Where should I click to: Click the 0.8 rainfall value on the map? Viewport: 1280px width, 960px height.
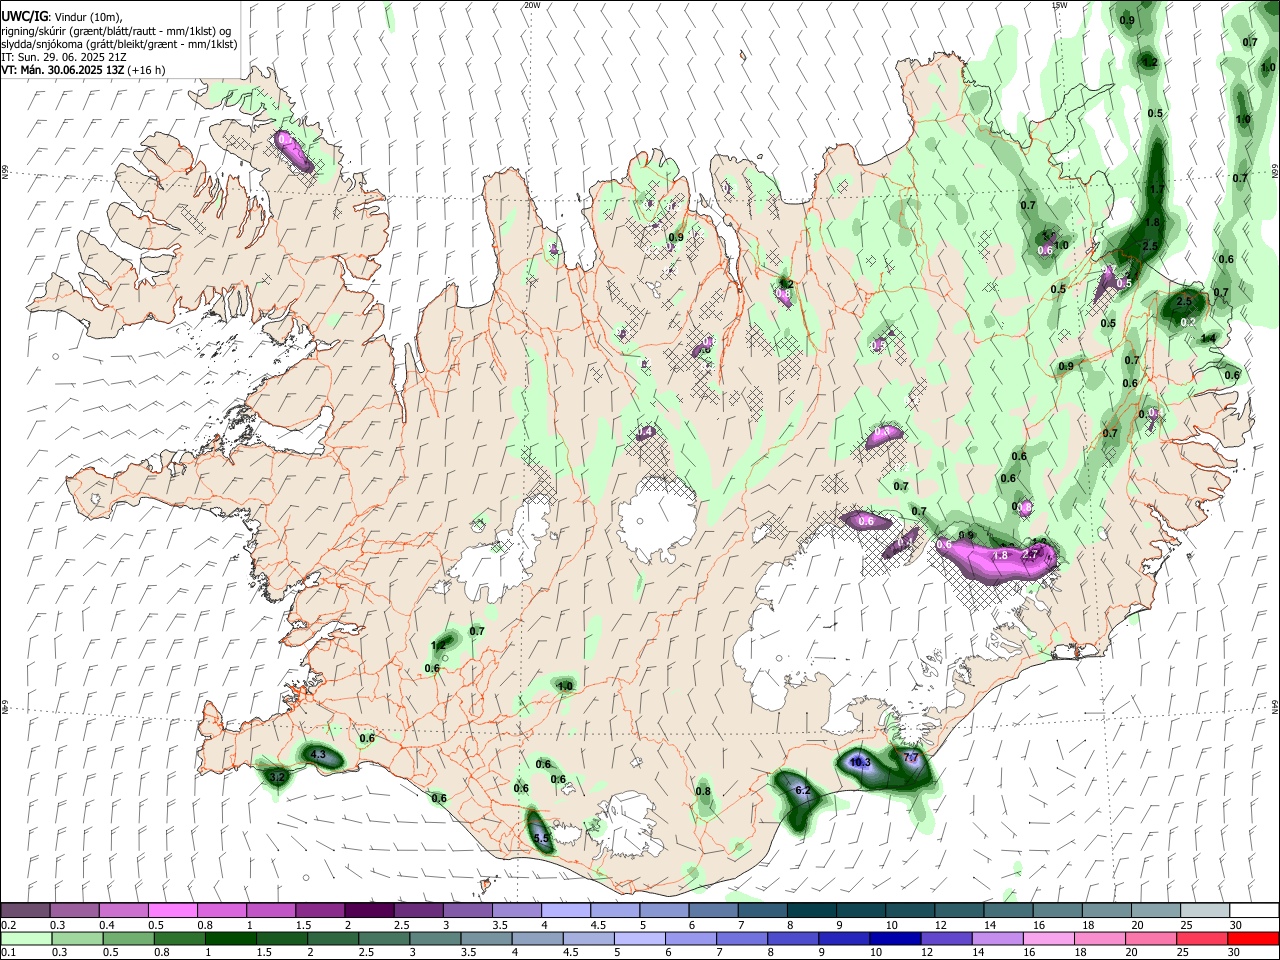click(x=703, y=791)
